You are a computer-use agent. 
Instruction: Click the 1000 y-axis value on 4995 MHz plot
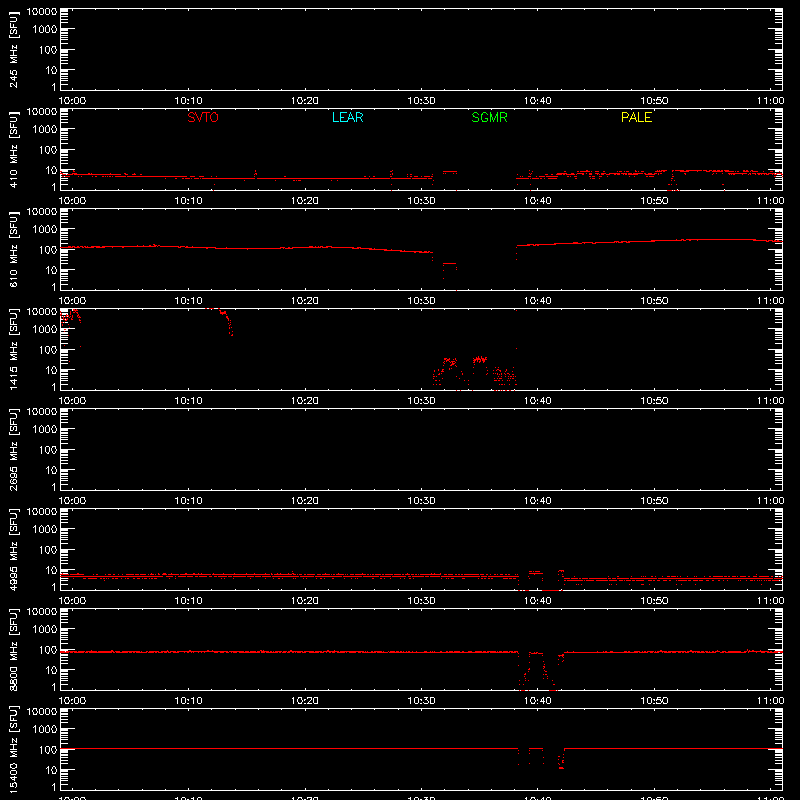click(45, 530)
